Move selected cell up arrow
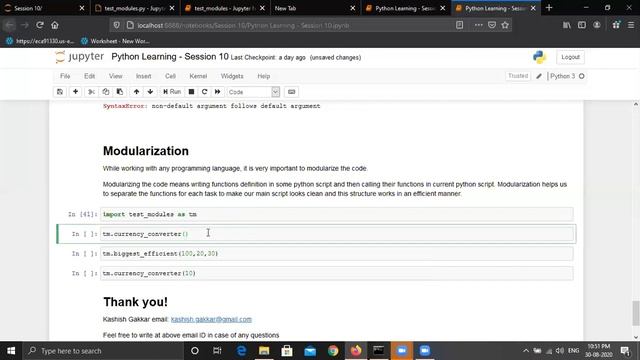Viewport: 640px width, 360px height. pos(136,92)
